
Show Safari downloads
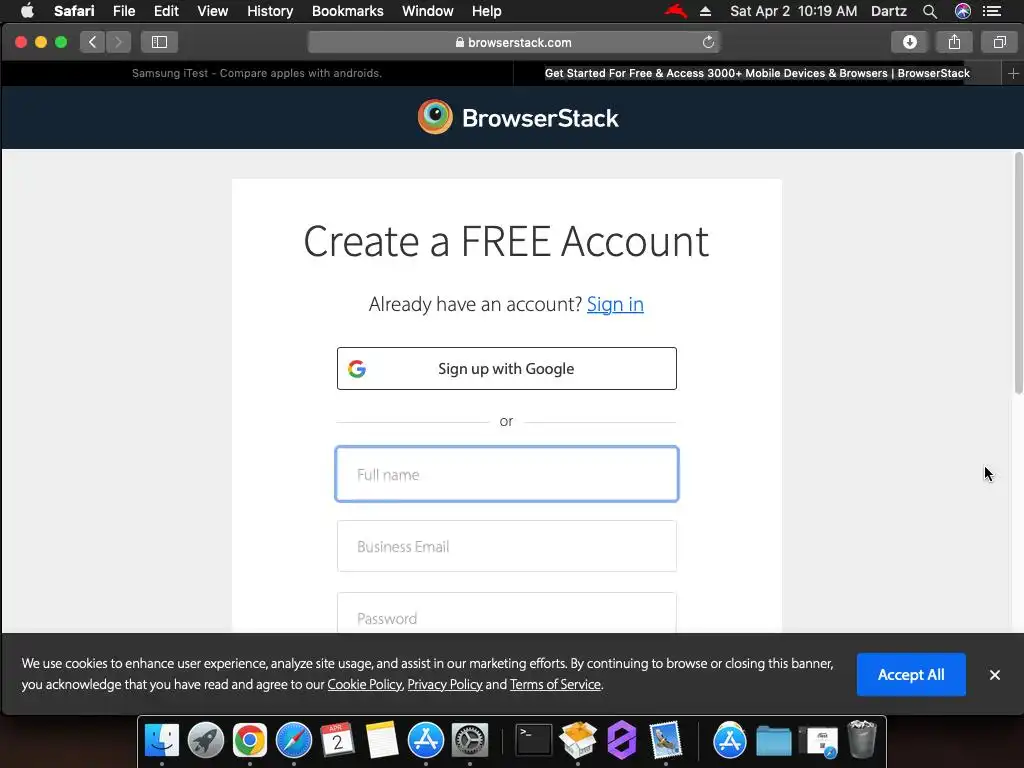pos(910,42)
